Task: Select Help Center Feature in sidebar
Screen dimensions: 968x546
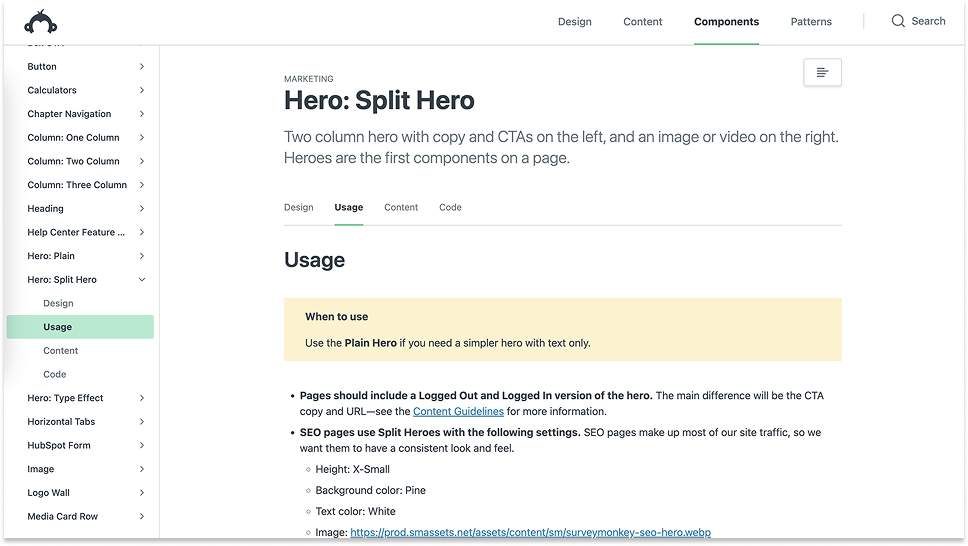Action: pos(76,232)
